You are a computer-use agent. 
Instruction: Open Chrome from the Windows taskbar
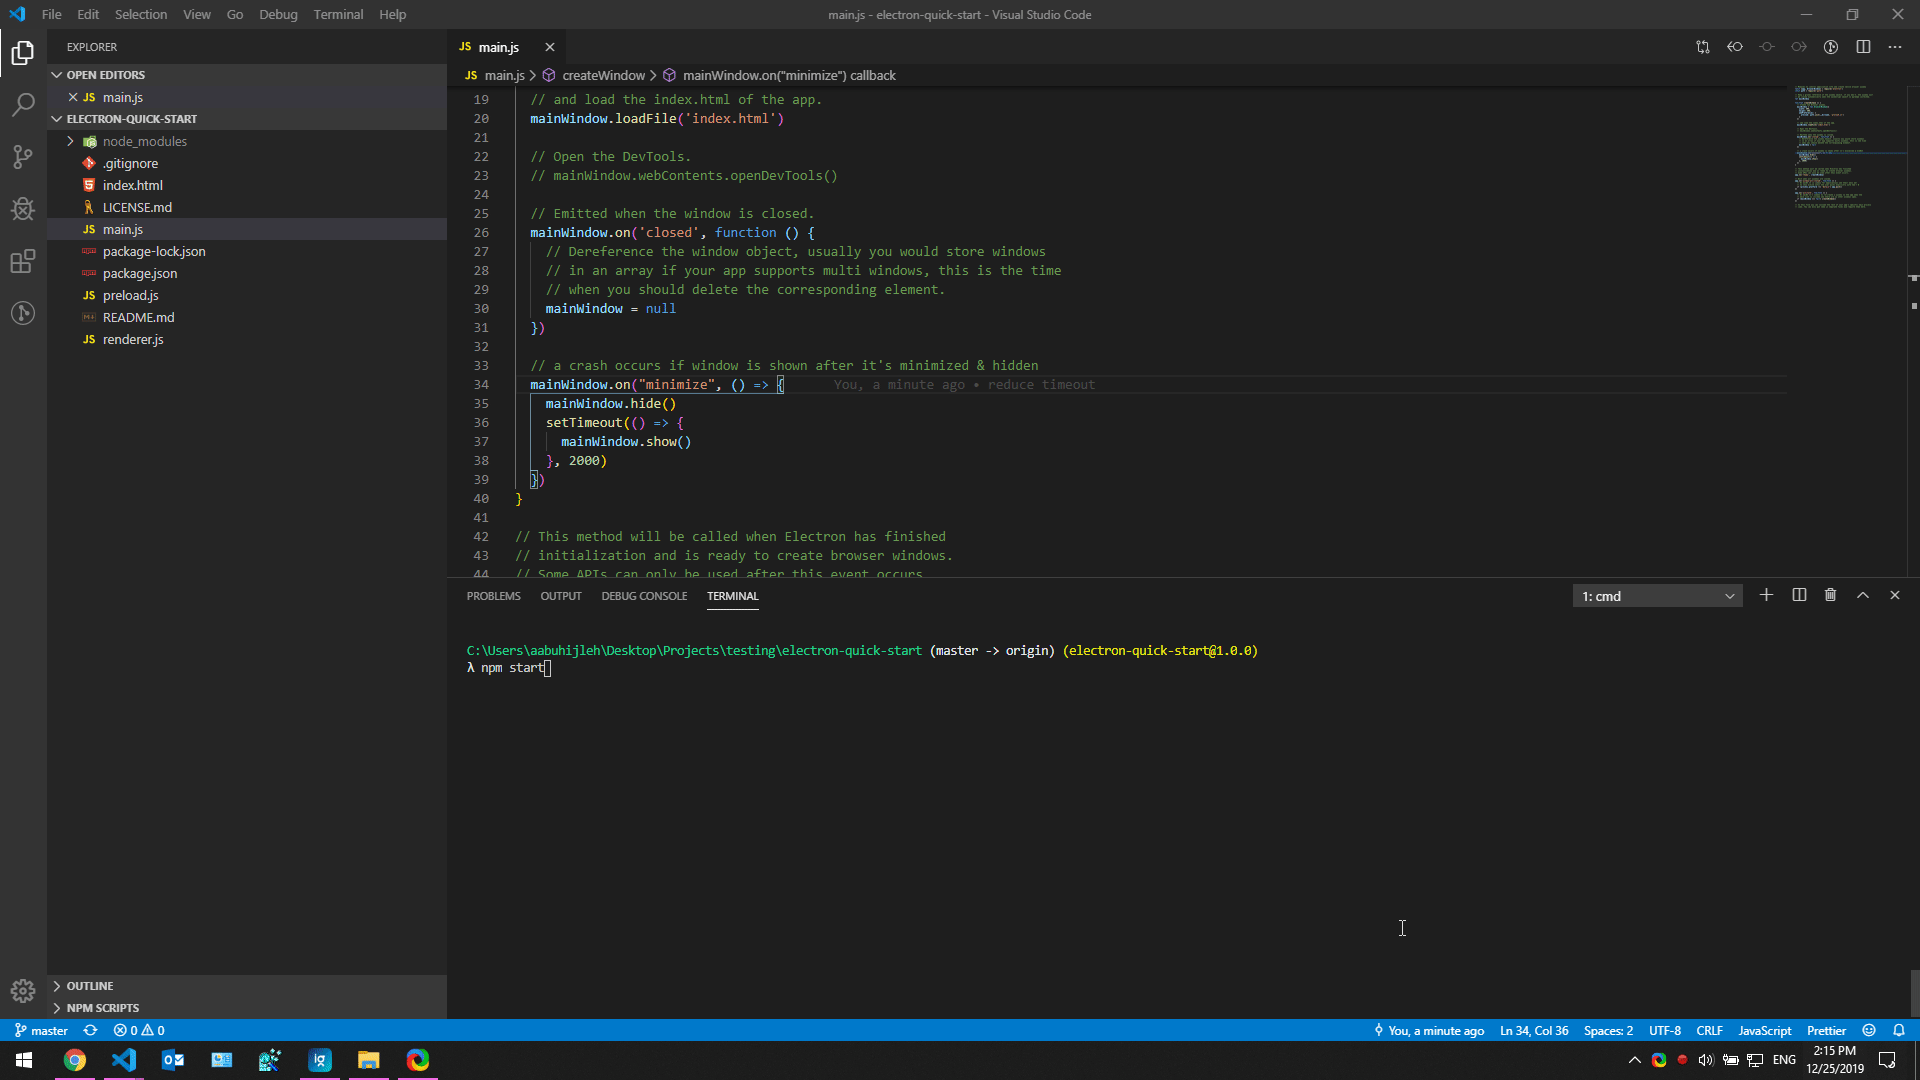(x=75, y=1060)
